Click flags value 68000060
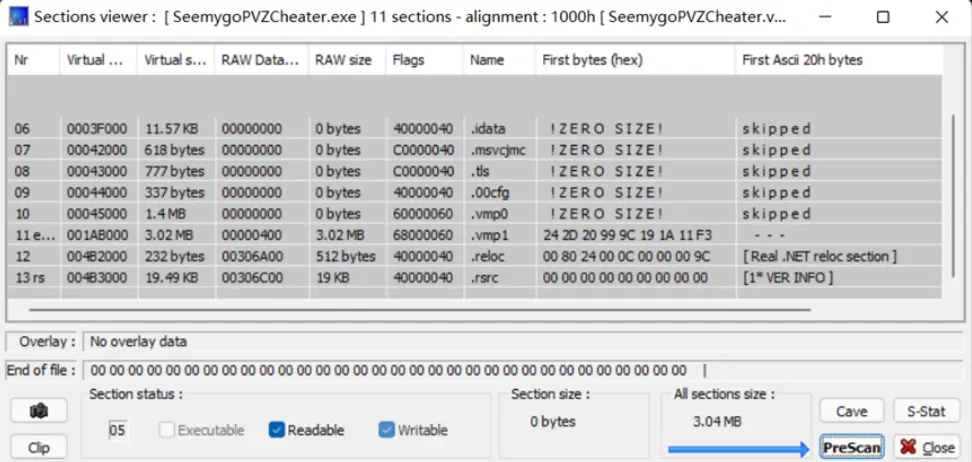 click(x=423, y=235)
